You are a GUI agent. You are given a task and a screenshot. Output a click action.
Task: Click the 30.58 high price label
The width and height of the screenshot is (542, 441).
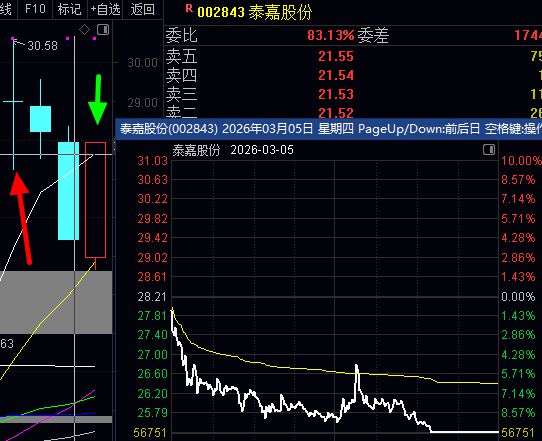(43, 46)
